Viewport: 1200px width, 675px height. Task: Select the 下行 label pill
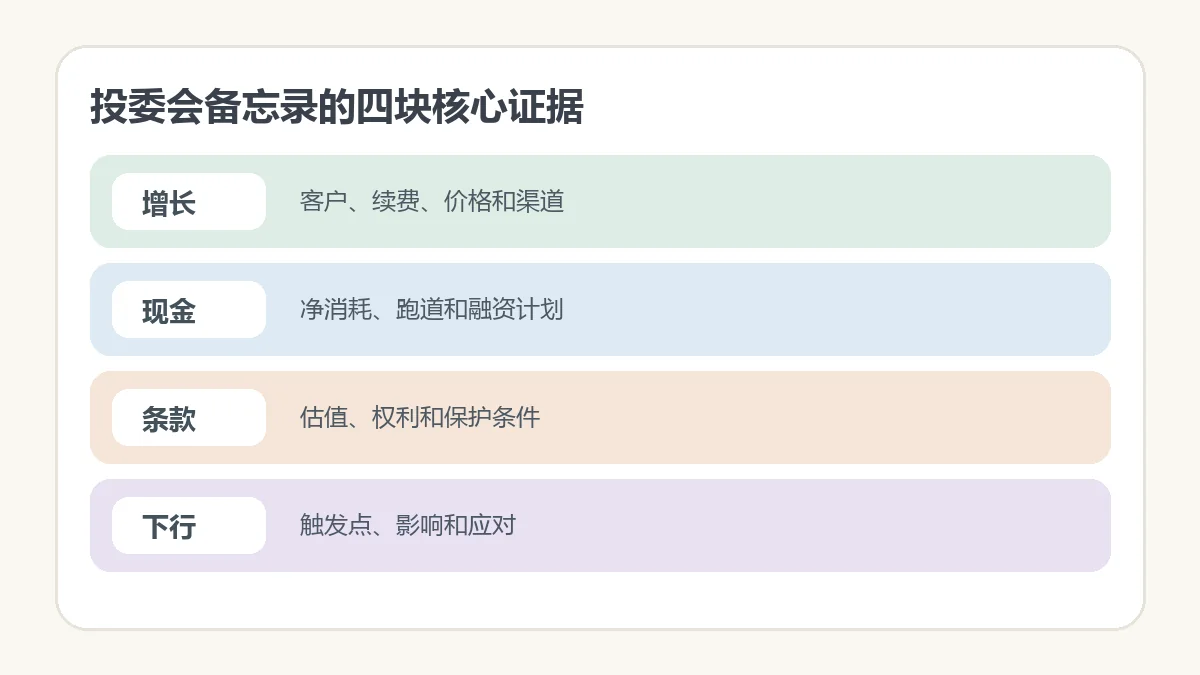(x=189, y=526)
